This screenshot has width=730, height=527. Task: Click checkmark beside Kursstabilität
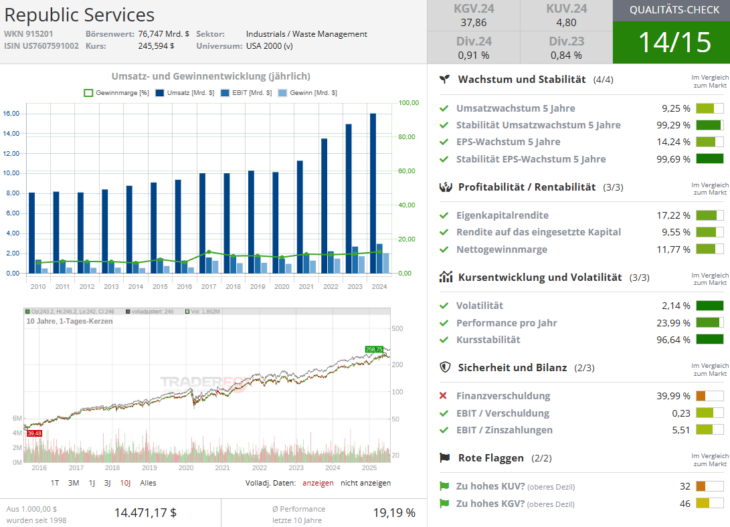click(444, 340)
